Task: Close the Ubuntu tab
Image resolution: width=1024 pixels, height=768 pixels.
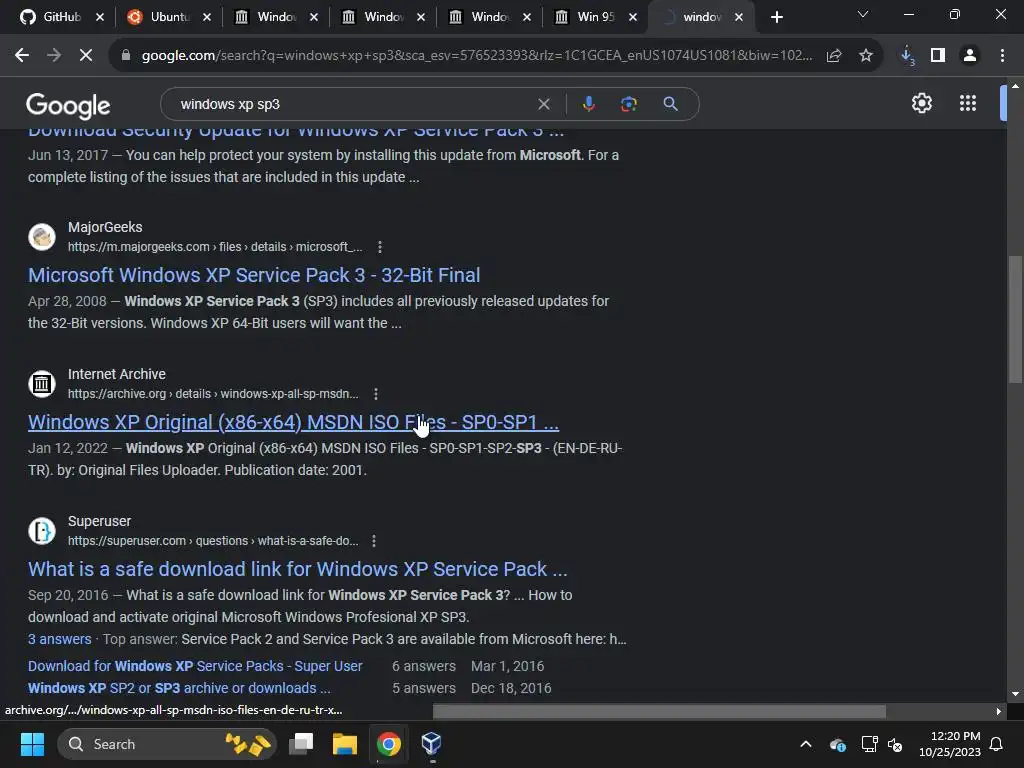Action: pyautogui.click(x=207, y=17)
